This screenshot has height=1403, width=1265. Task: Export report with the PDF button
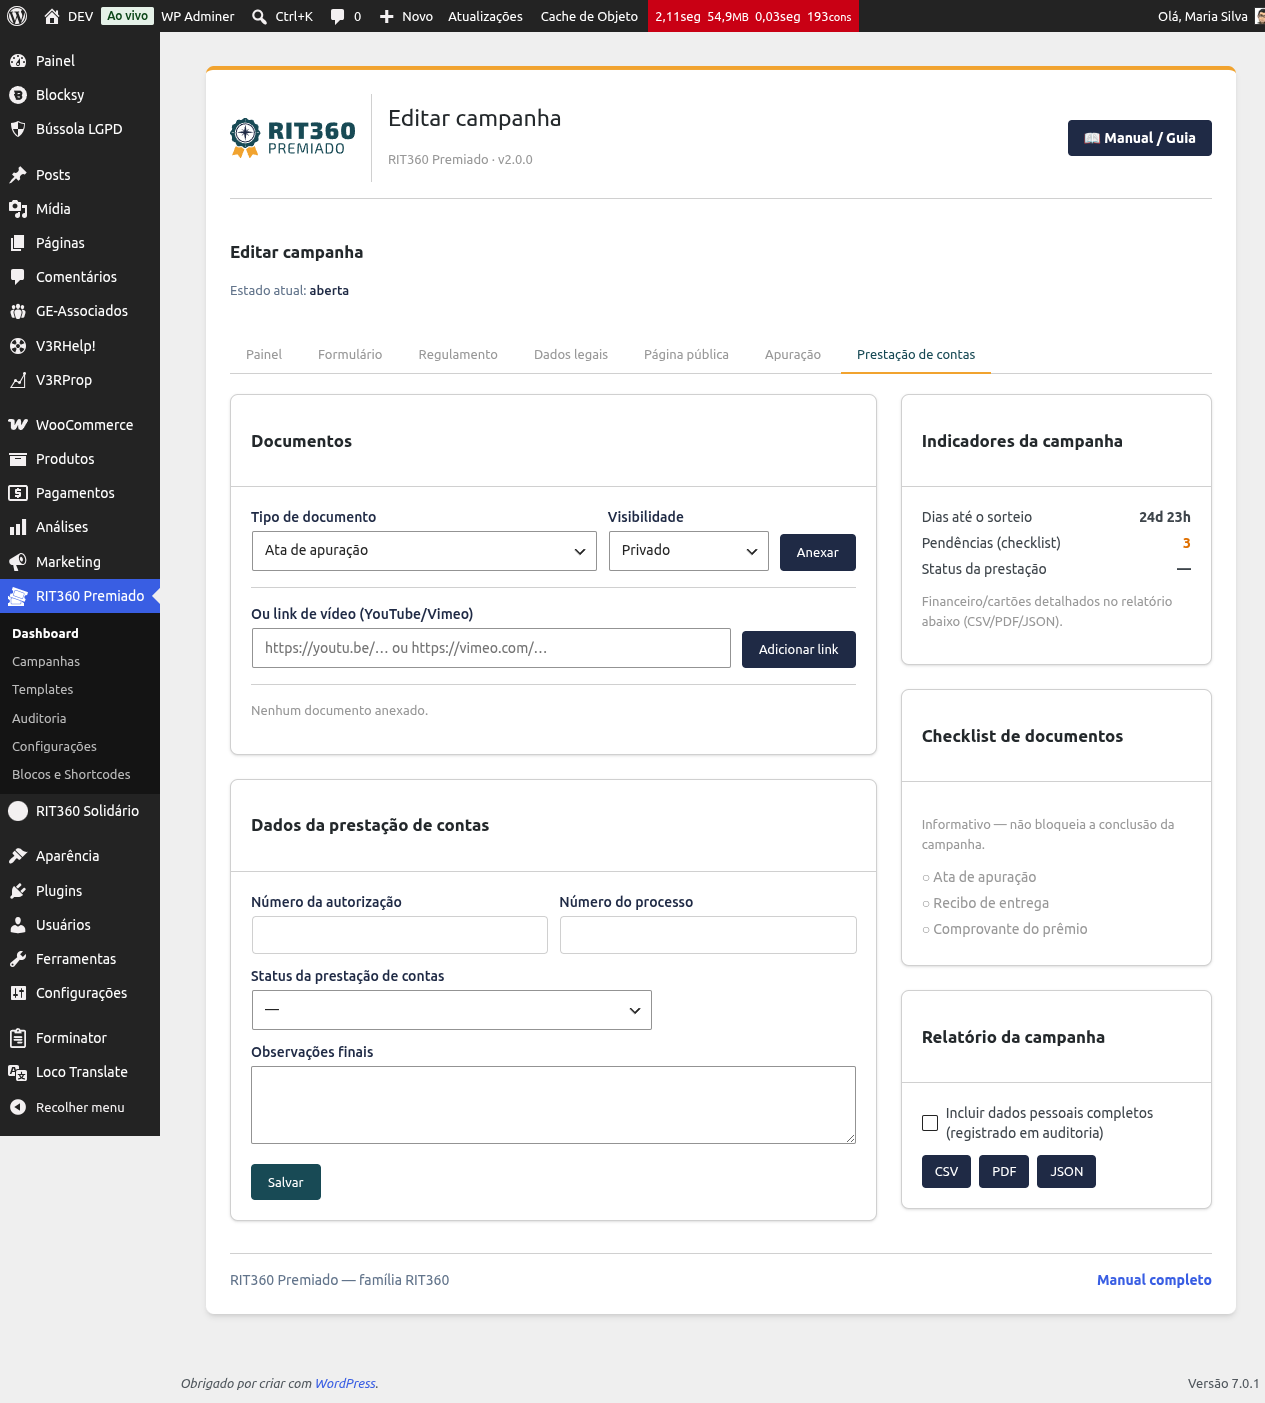[1004, 1172]
